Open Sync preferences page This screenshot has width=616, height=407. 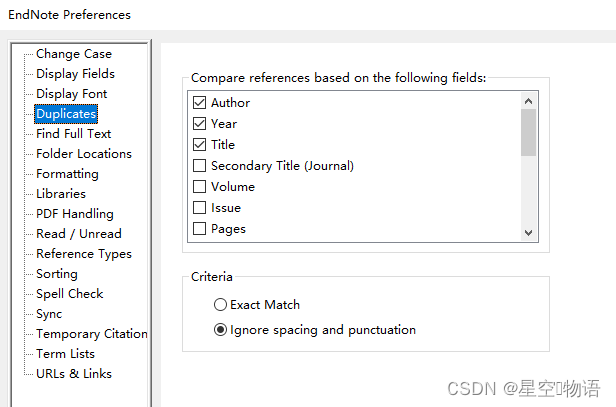[49, 314]
